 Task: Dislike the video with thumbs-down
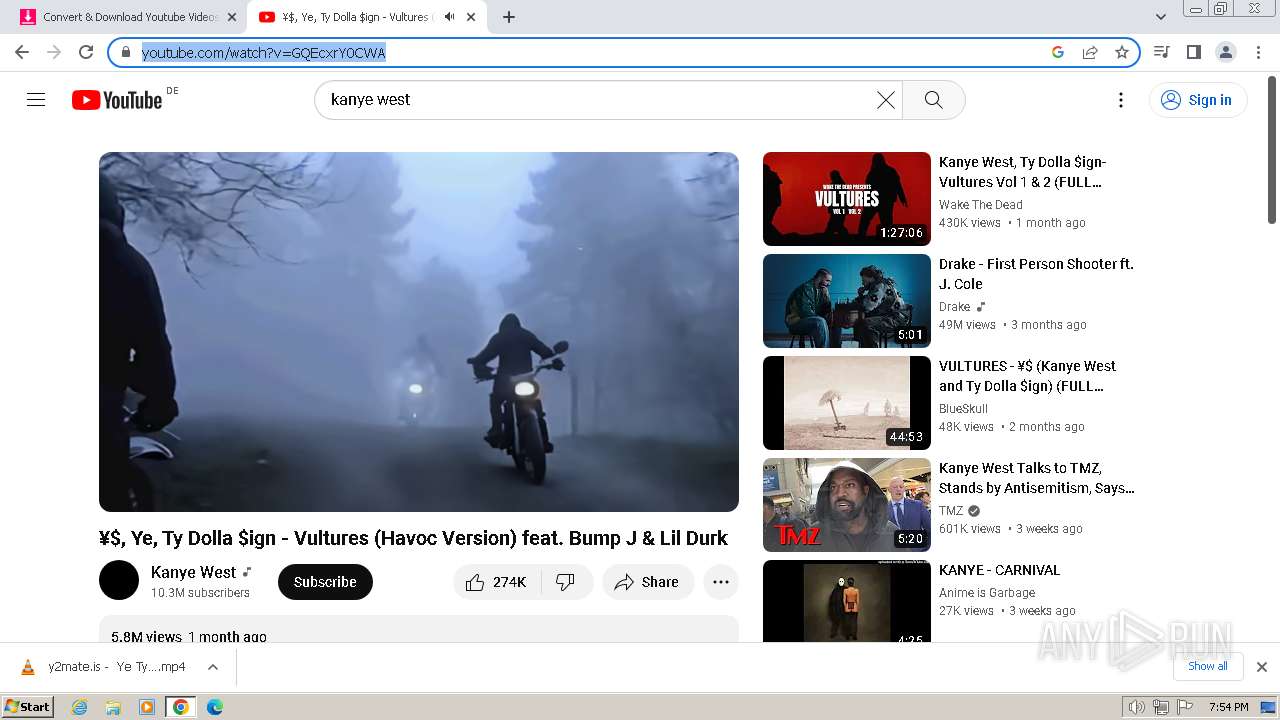[566, 582]
